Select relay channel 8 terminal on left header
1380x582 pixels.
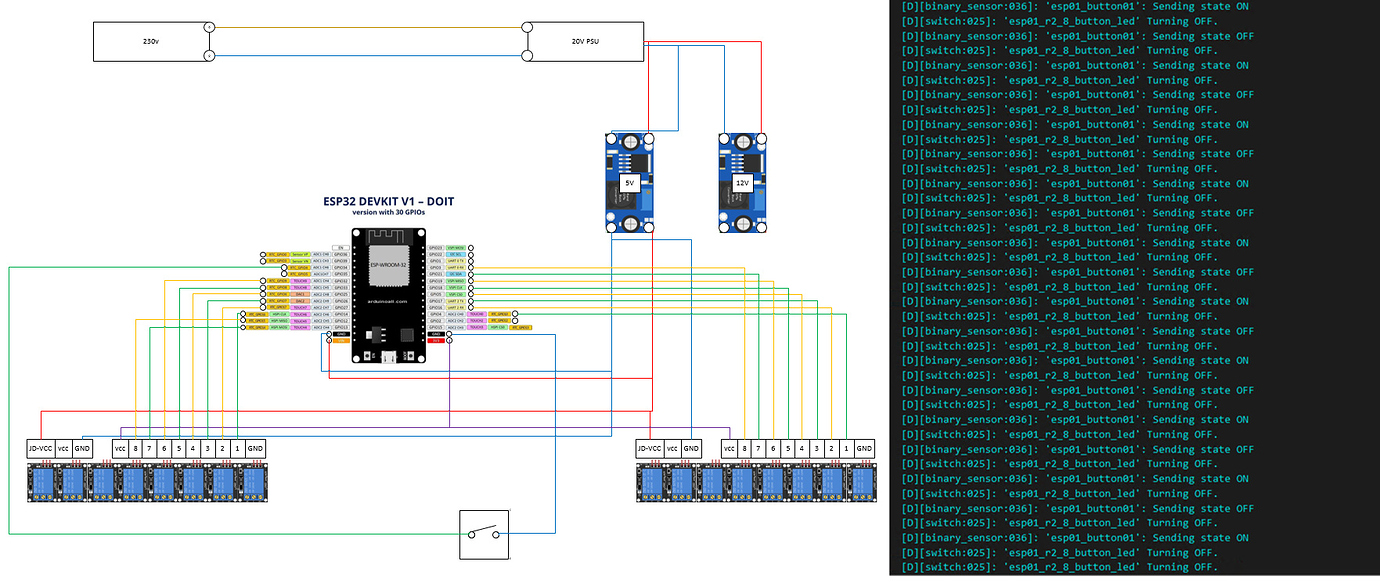[x=133, y=448]
